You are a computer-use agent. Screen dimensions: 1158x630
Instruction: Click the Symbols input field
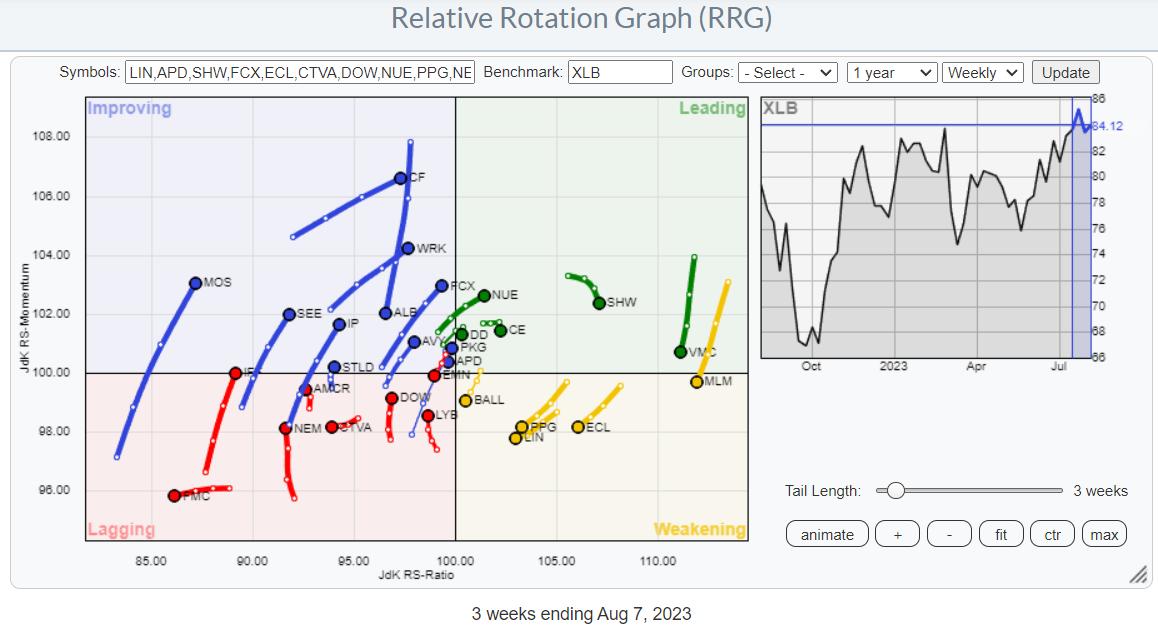tap(300, 73)
